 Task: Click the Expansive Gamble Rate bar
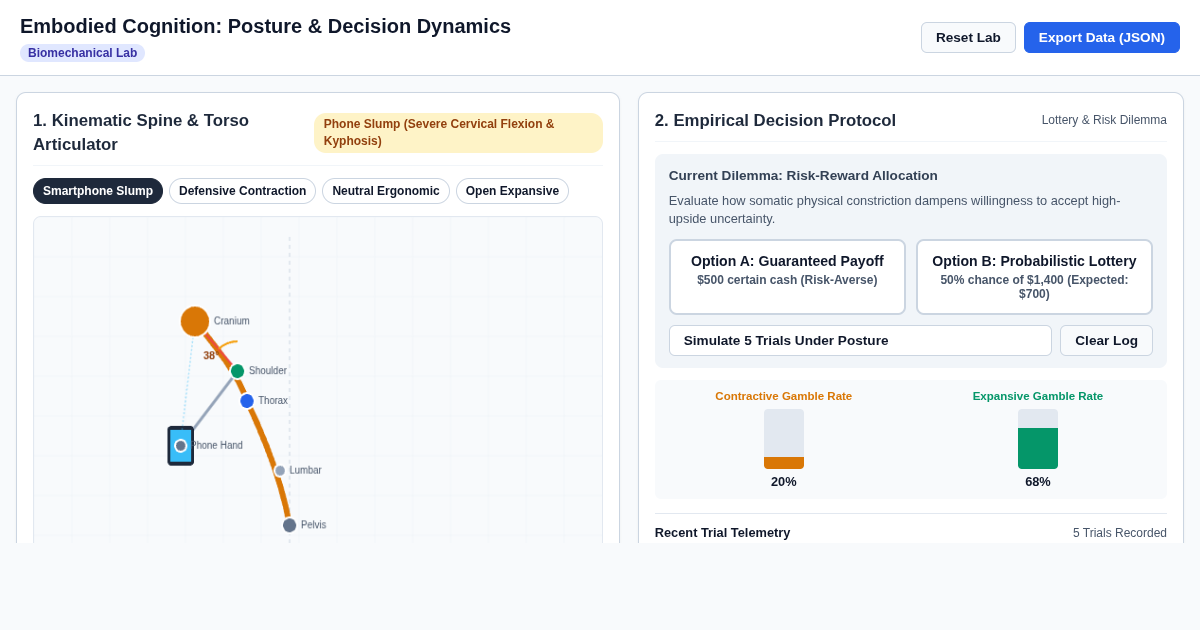point(1038,439)
